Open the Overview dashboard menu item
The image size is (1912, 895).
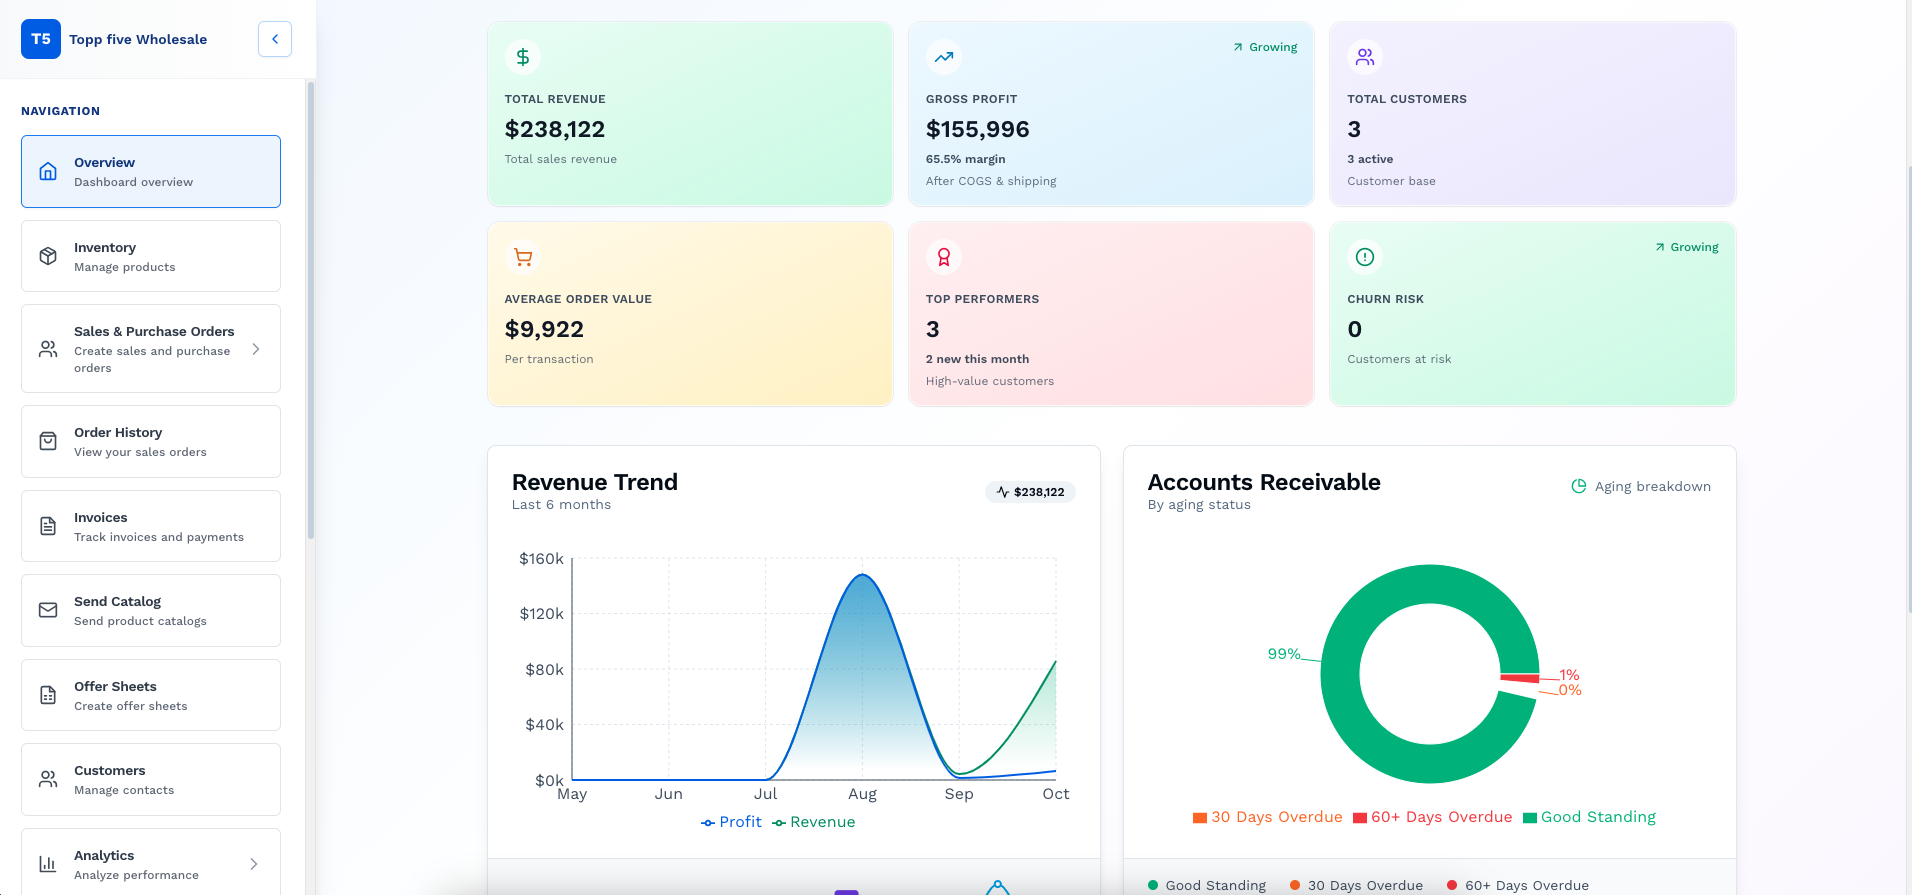(x=151, y=172)
